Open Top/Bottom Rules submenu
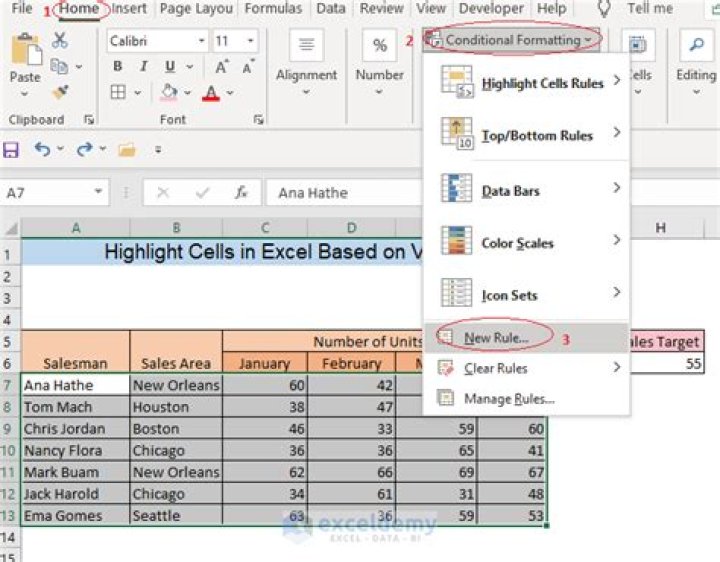The height and width of the screenshot is (562, 720). (x=527, y=135)
